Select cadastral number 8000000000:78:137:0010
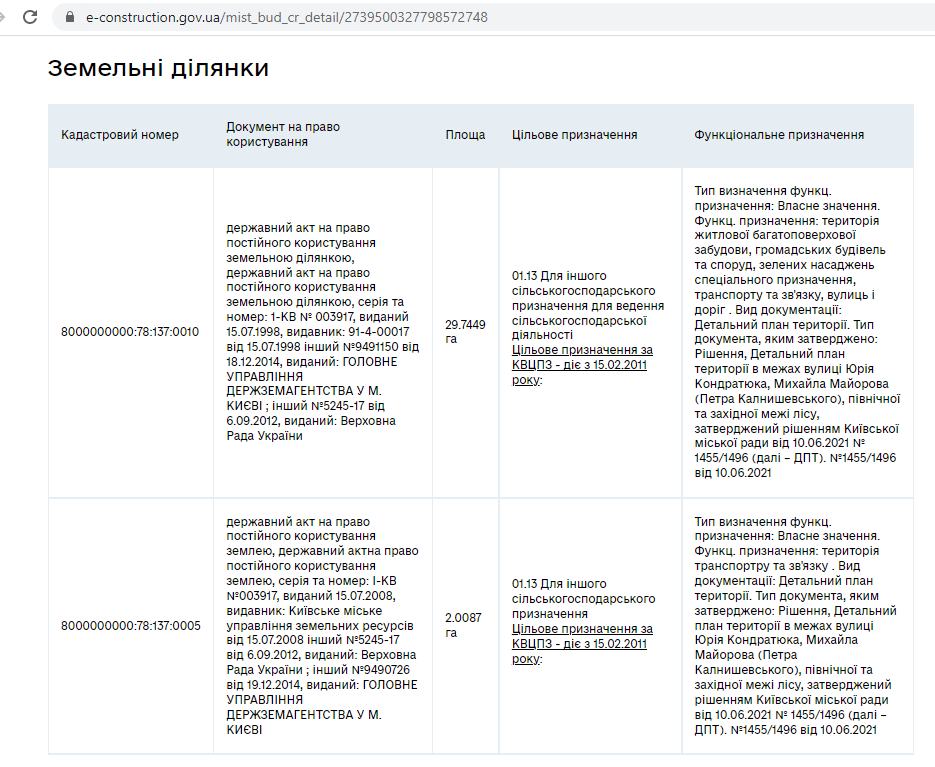 click(x=130, y=332)
